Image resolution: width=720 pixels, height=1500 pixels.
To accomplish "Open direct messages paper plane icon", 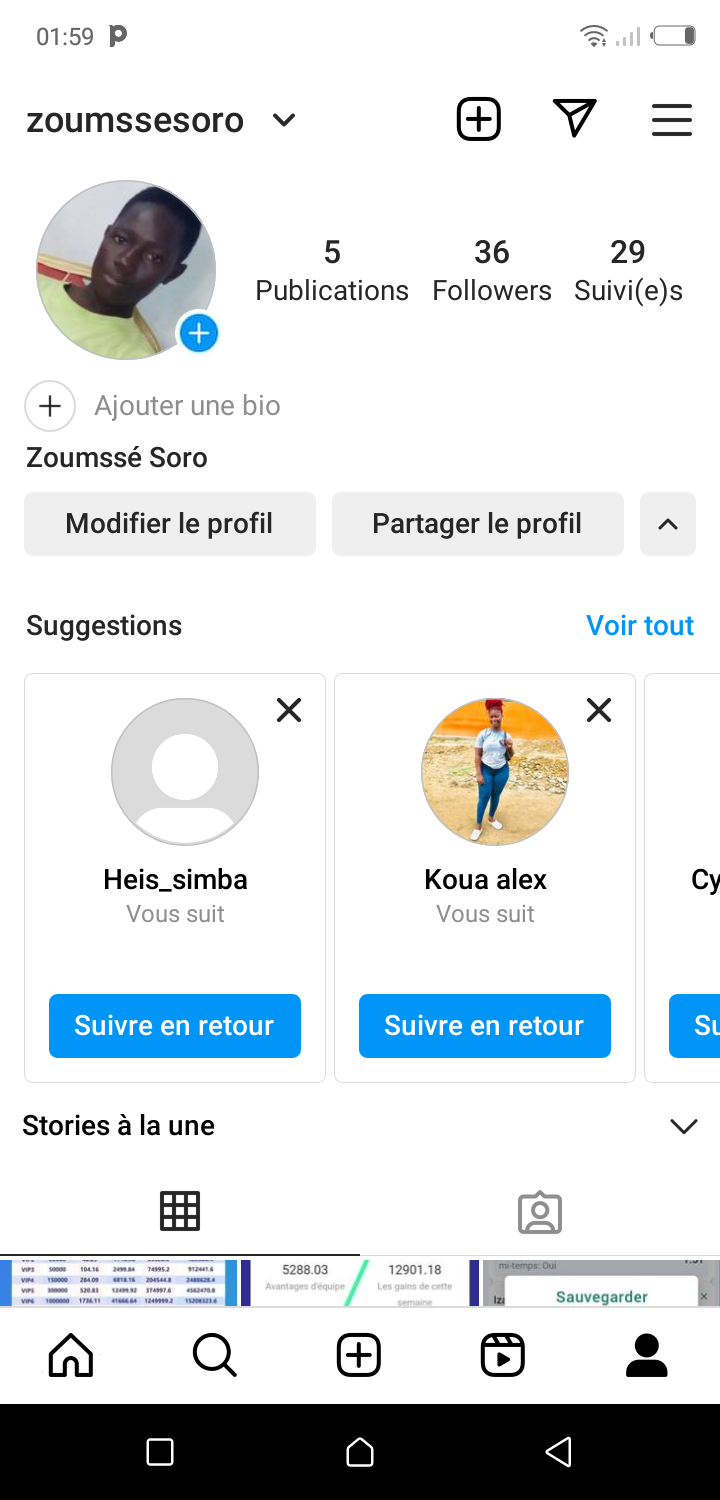I will [x=575, y=119].
